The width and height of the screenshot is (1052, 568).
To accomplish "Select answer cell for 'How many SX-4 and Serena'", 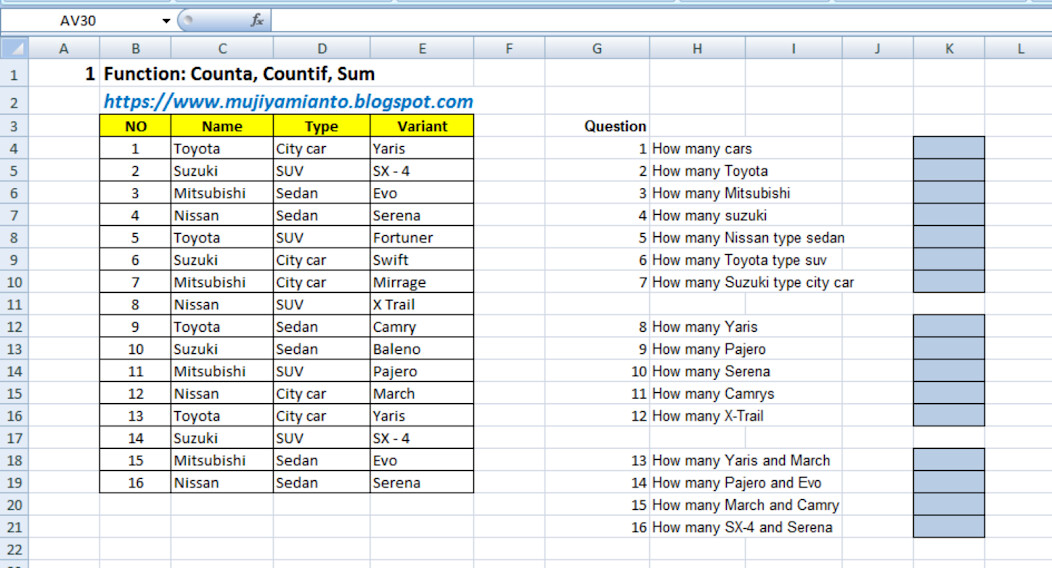I will coord(949,527).
